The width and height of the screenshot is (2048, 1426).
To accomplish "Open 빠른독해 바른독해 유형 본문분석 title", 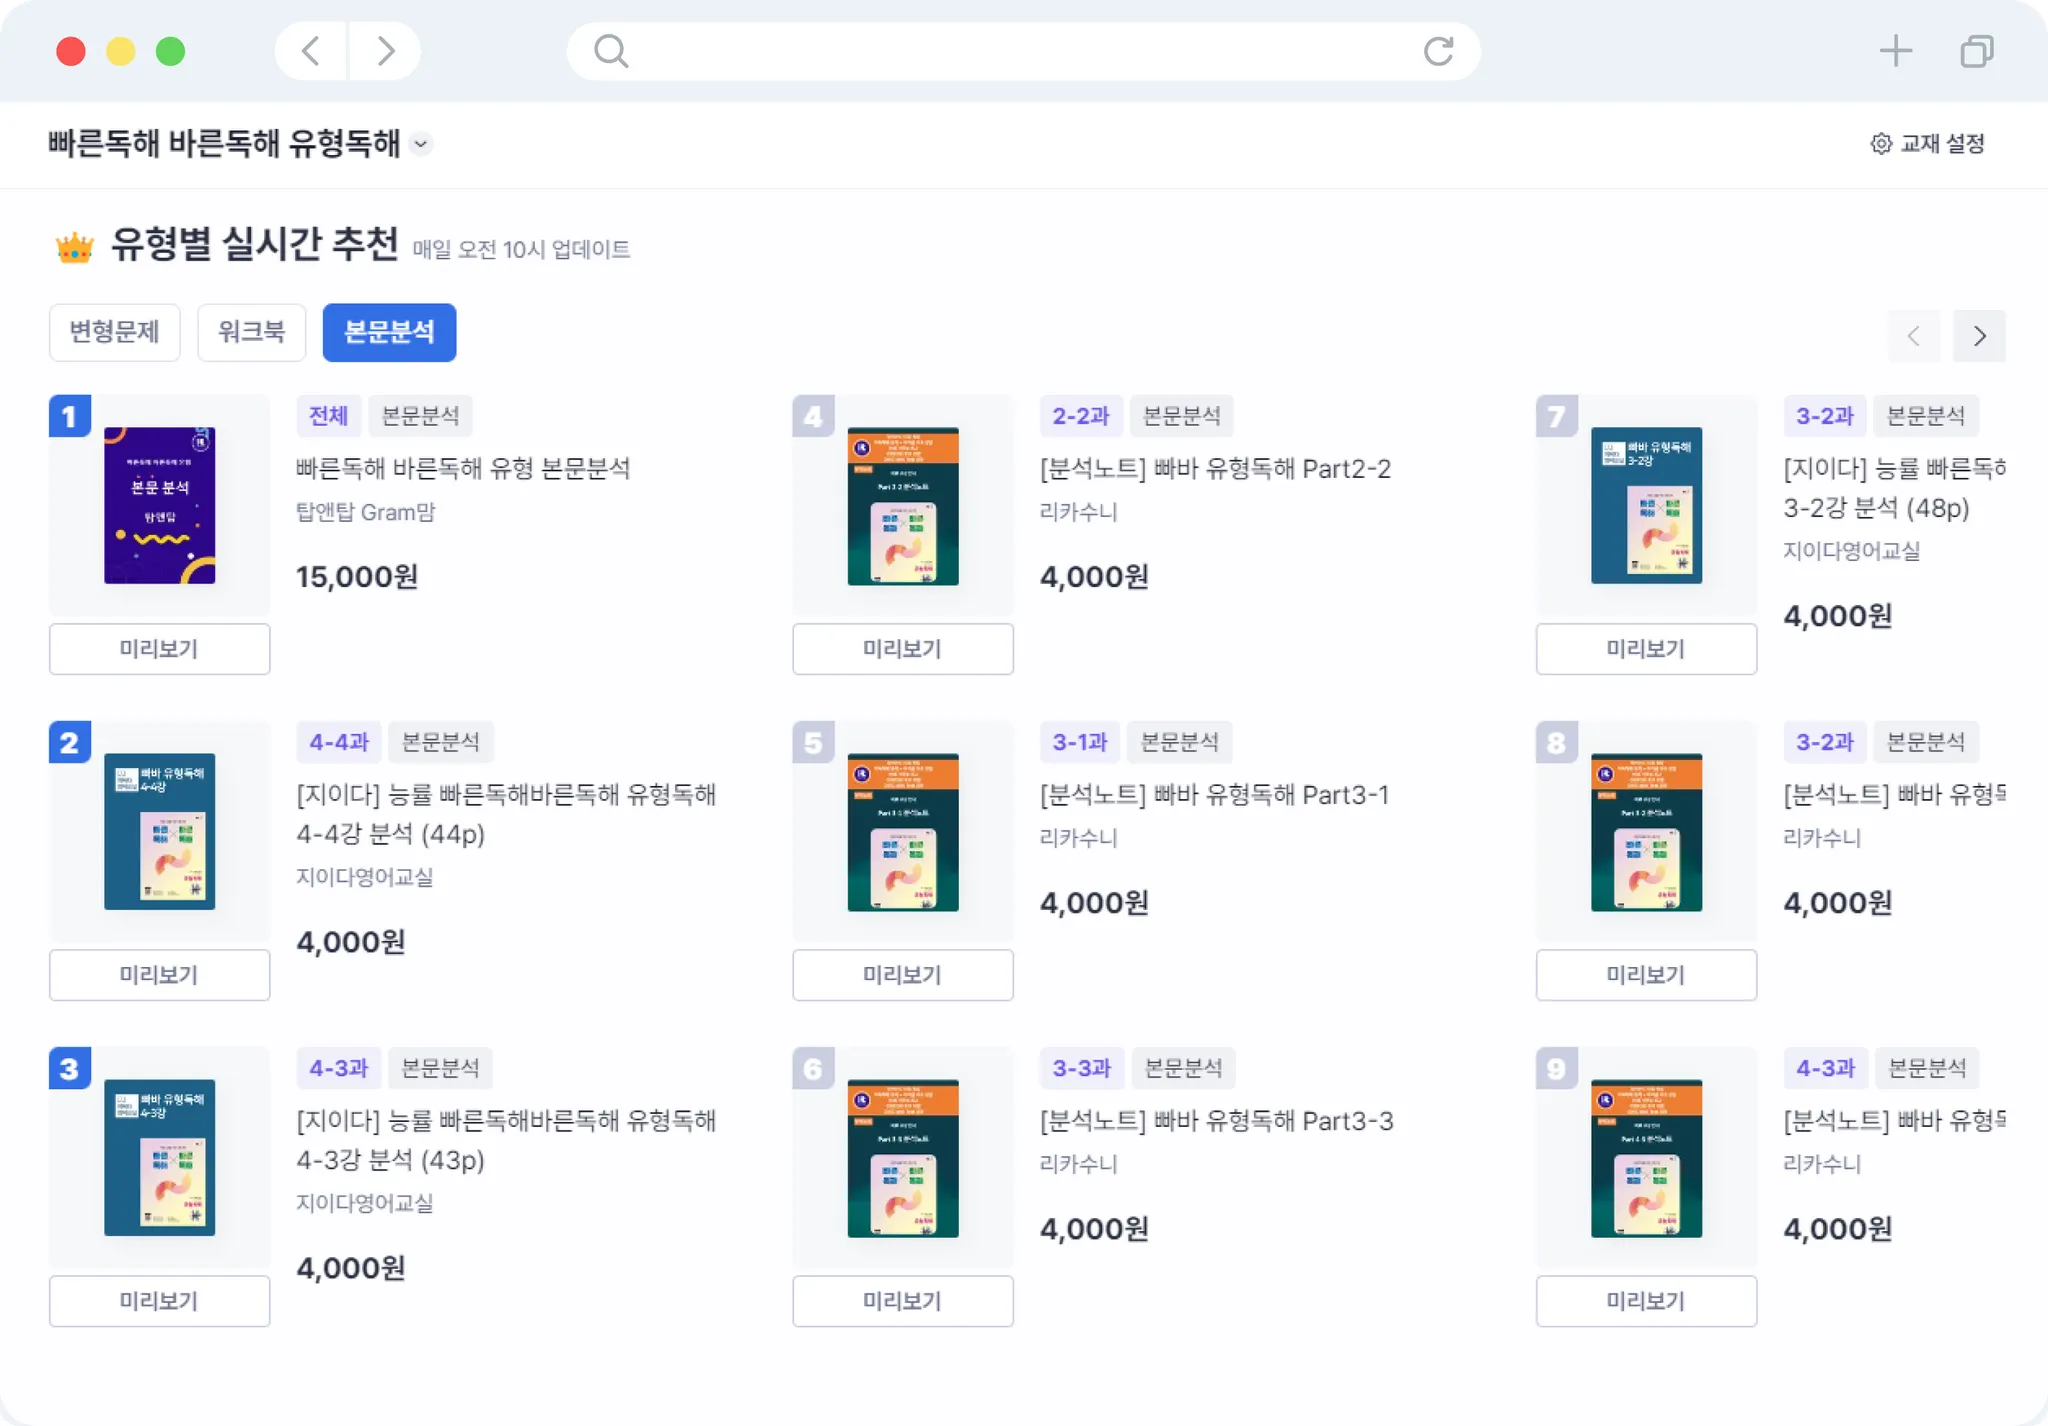I will pos(463,468).
